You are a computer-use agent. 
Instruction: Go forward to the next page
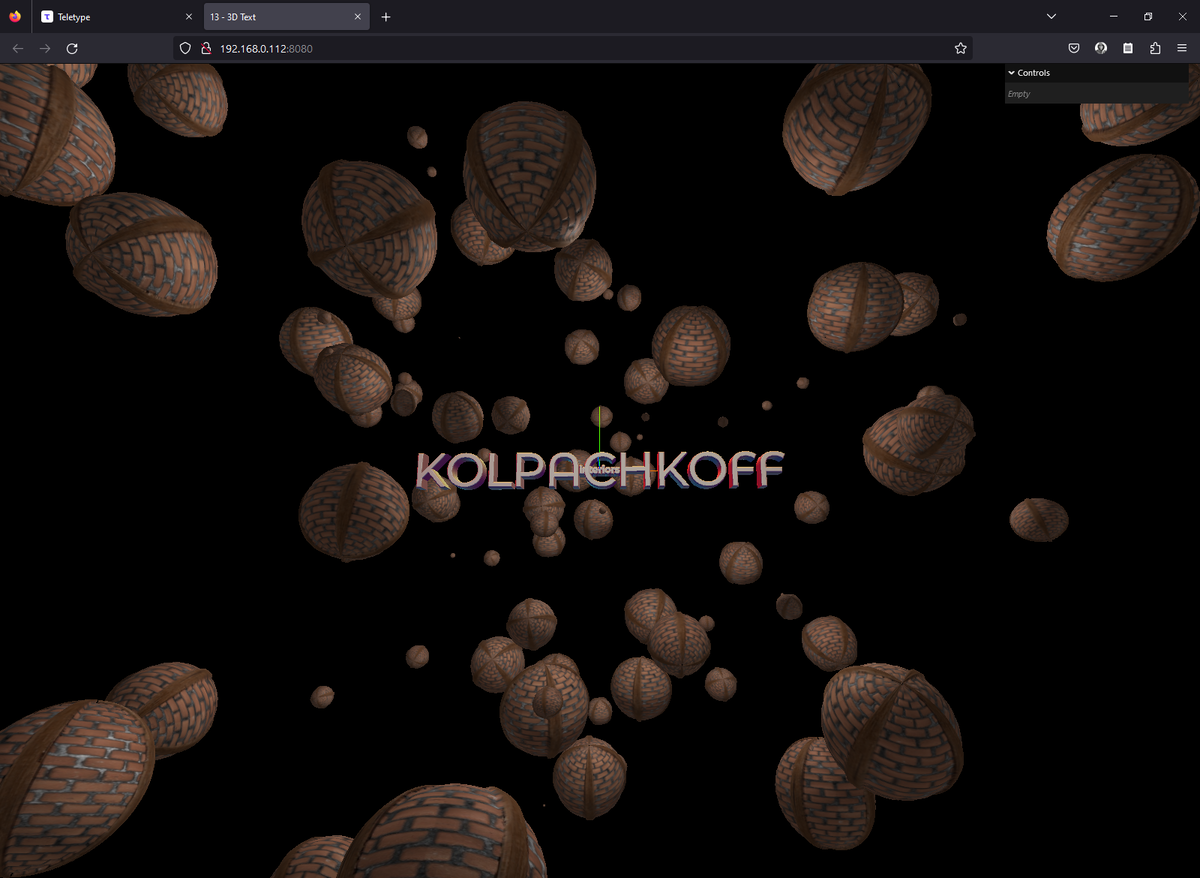click(x=45, y=48)
